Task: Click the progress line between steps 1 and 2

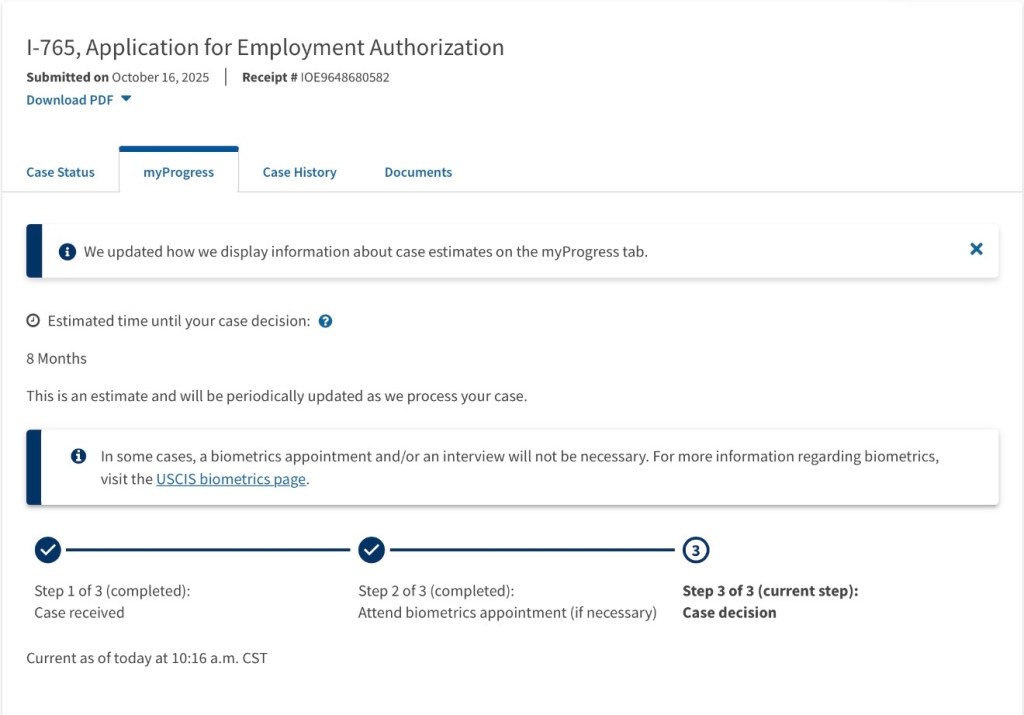Action: 208,549
